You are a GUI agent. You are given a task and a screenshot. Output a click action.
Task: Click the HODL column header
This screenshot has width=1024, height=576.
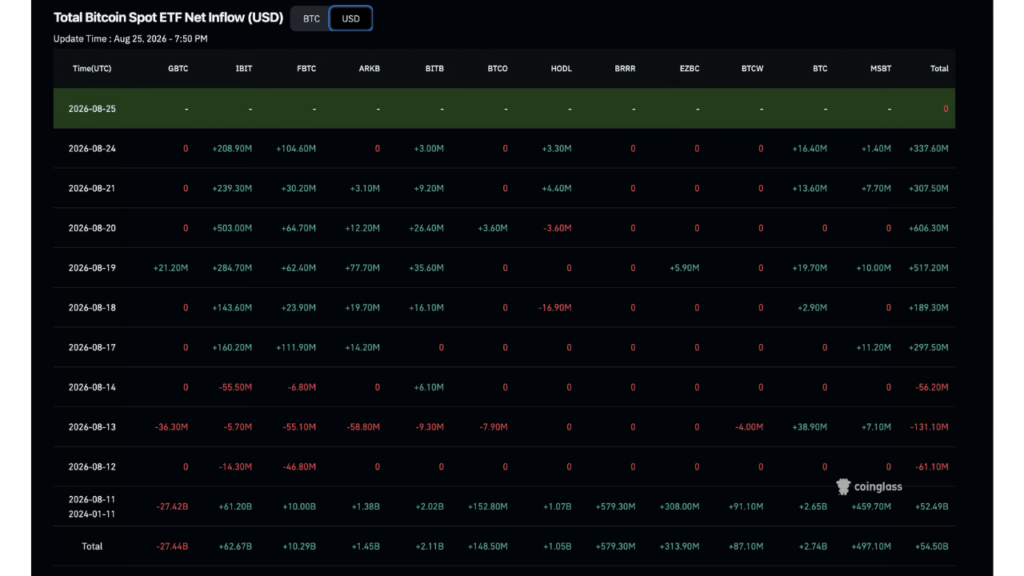(561, 69)
